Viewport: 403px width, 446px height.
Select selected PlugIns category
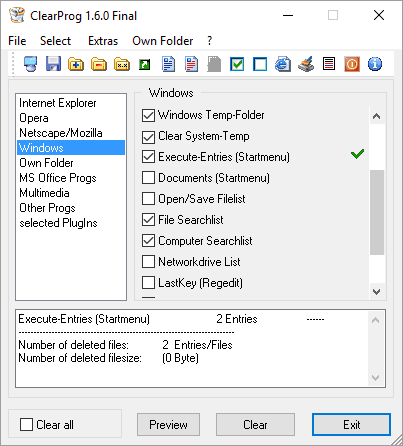click(71, 223)
